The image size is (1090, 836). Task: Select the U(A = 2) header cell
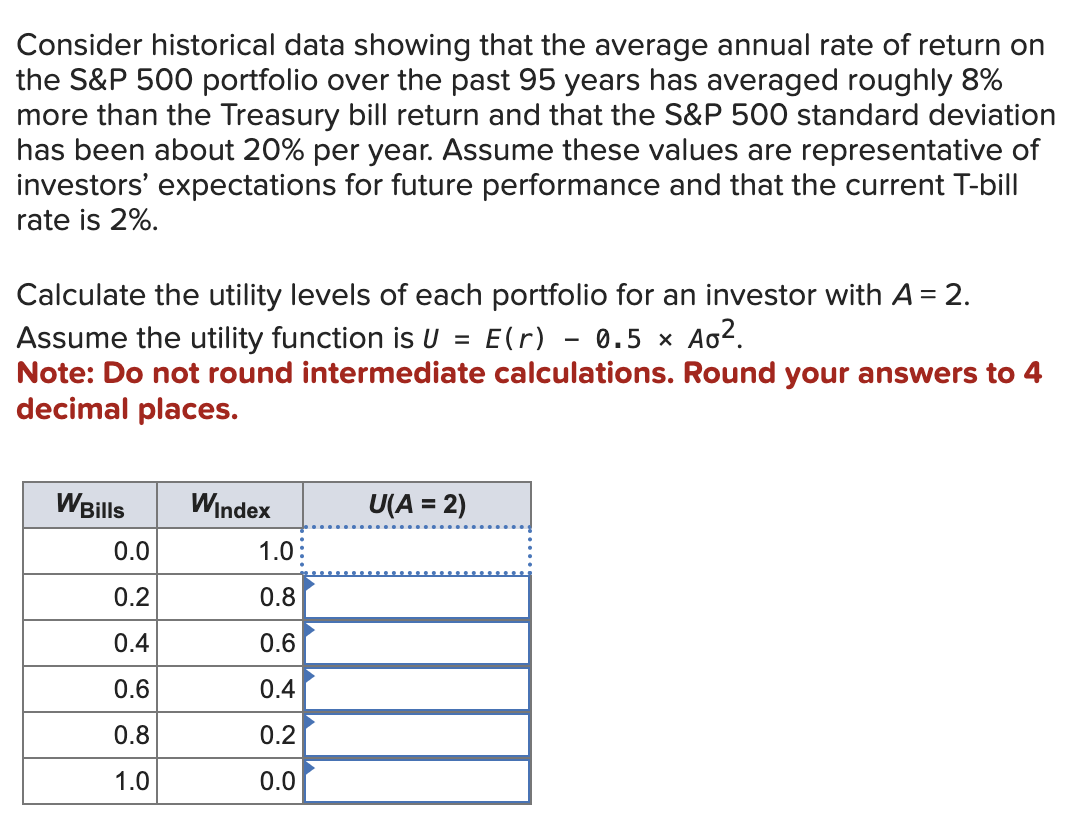coord(417,504)
